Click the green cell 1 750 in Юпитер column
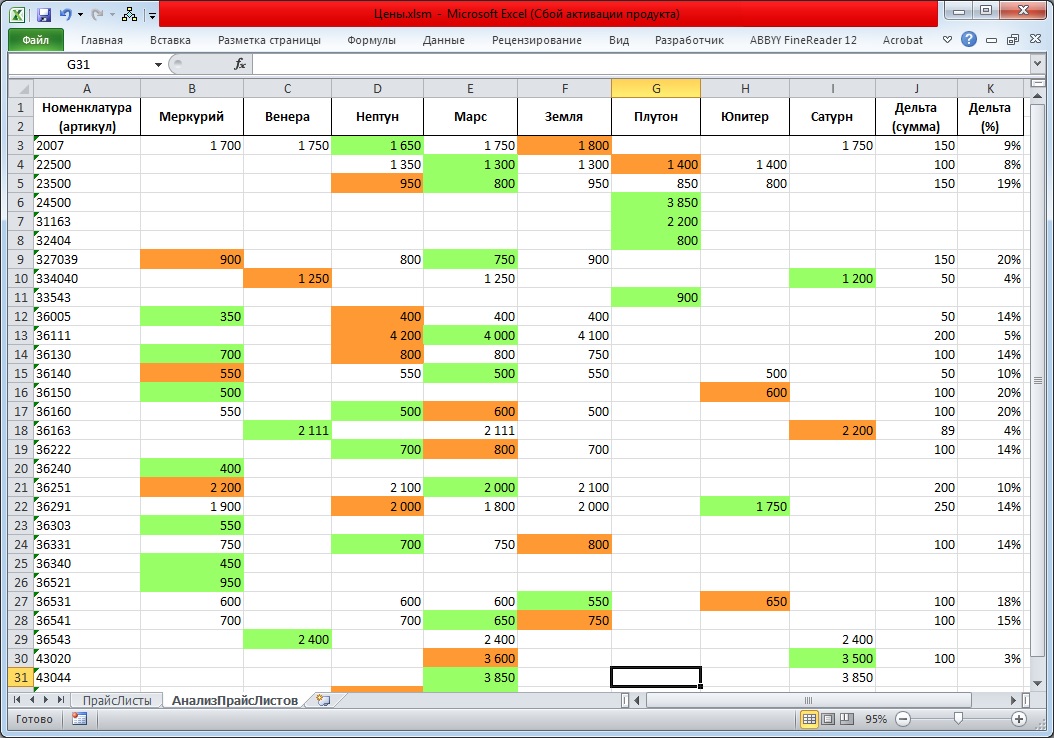 pos(745,506)
